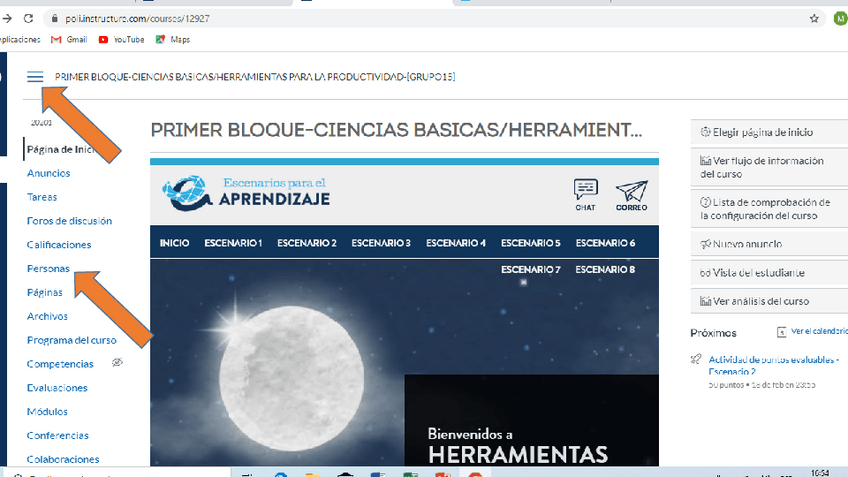The width and height of the screenshot is (848, 477).
Task: Select the INICIO tab in banner
Action: pos(175,243)
